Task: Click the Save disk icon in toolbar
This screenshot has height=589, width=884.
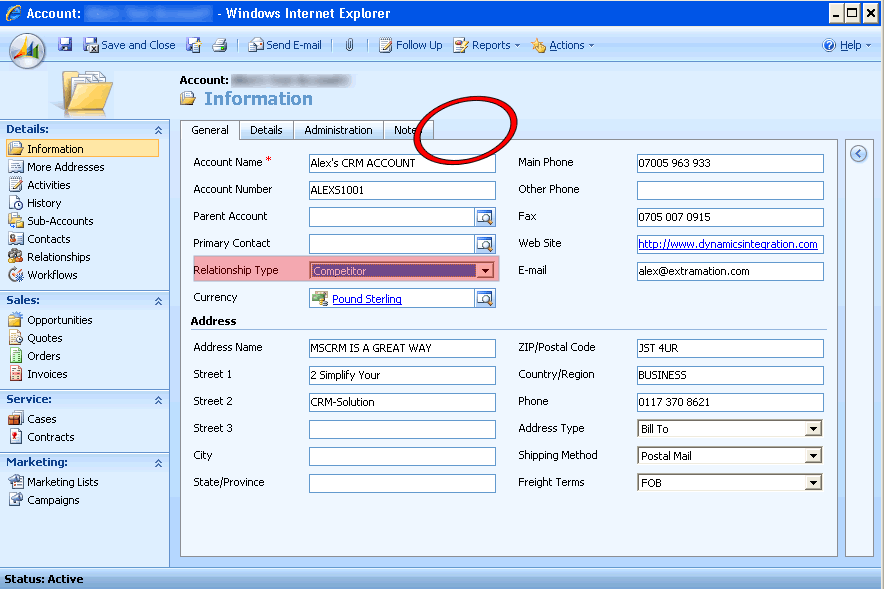Action: coord(65,45)
